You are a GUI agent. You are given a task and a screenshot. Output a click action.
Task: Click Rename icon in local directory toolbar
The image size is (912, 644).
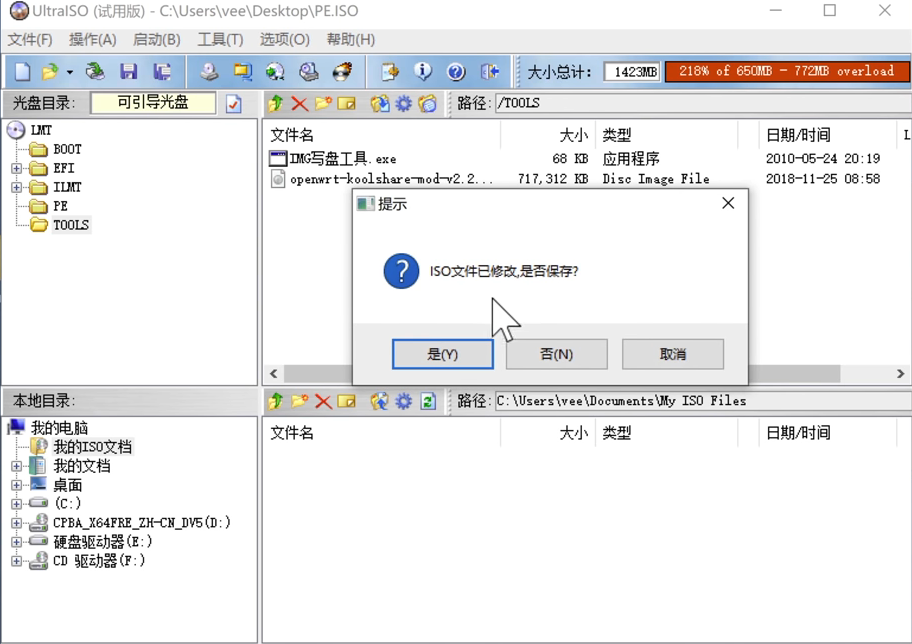tap(347, 401)
